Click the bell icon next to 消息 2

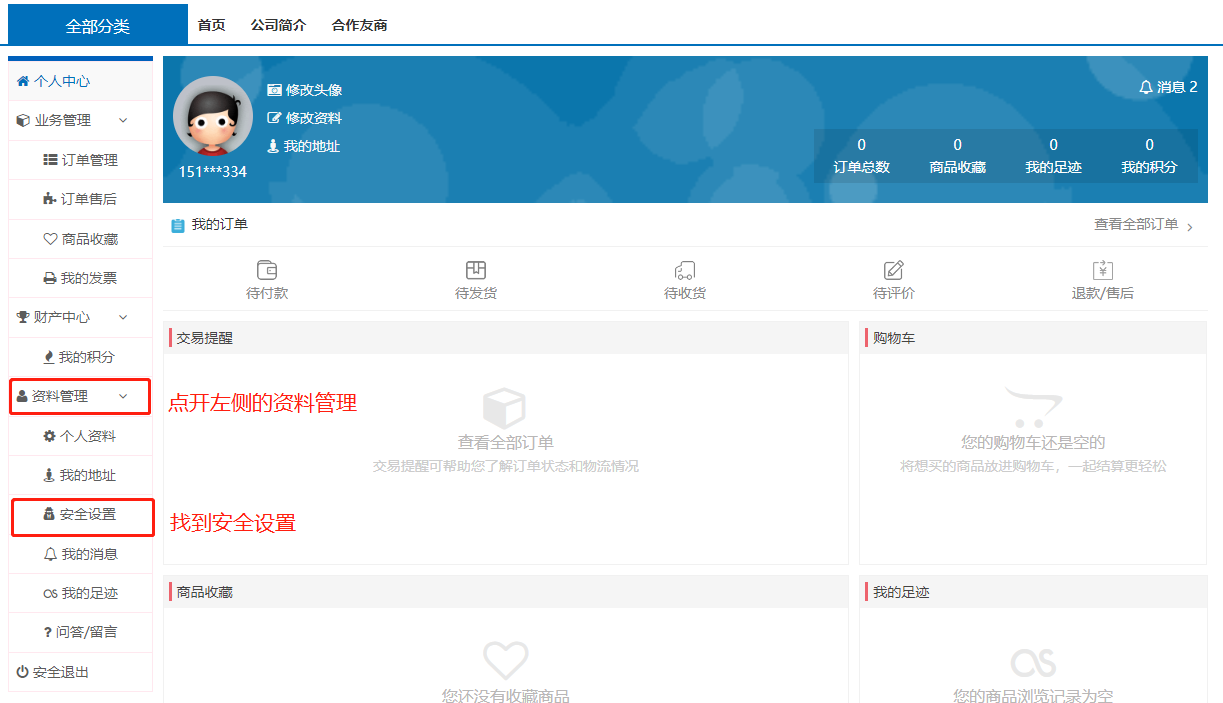1146,88
